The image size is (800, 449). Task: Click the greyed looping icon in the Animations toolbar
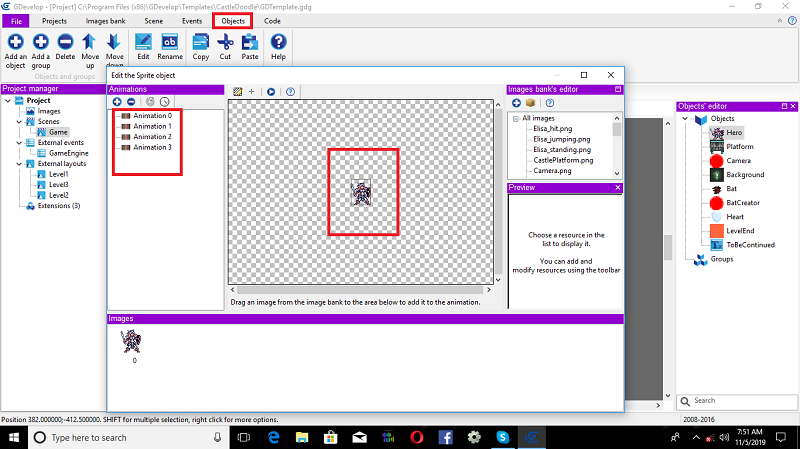pyautogui.click(x=150, y=102)
